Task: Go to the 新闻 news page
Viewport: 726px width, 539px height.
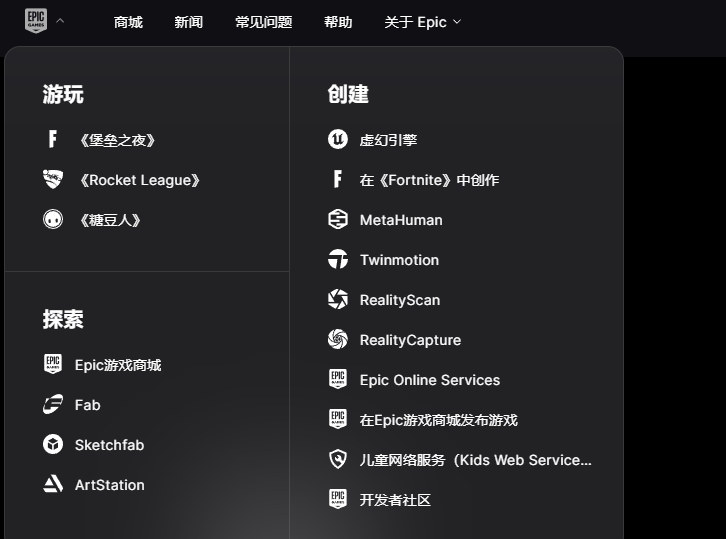Action: coord(188,22)
